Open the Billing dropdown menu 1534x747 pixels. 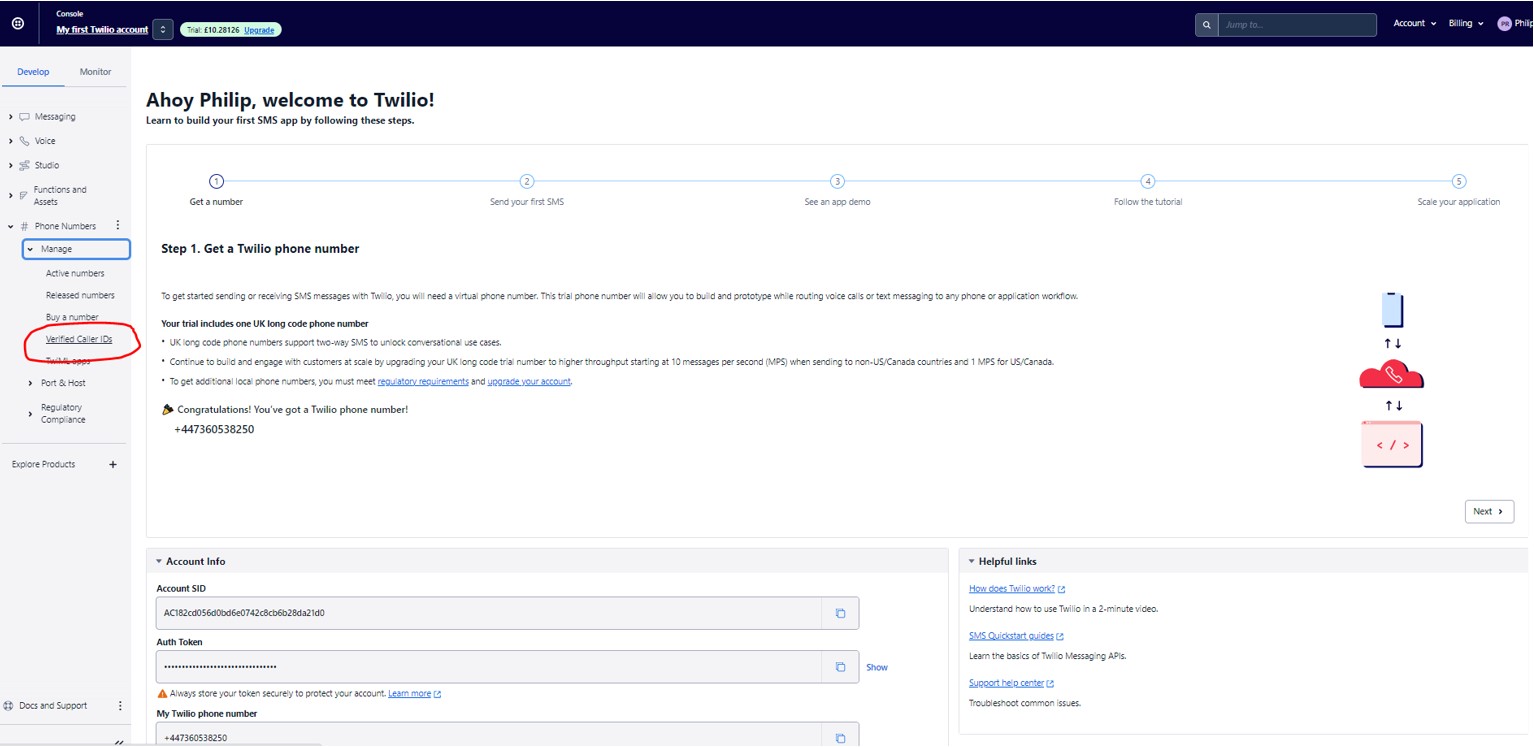(x=1466, y=23)
